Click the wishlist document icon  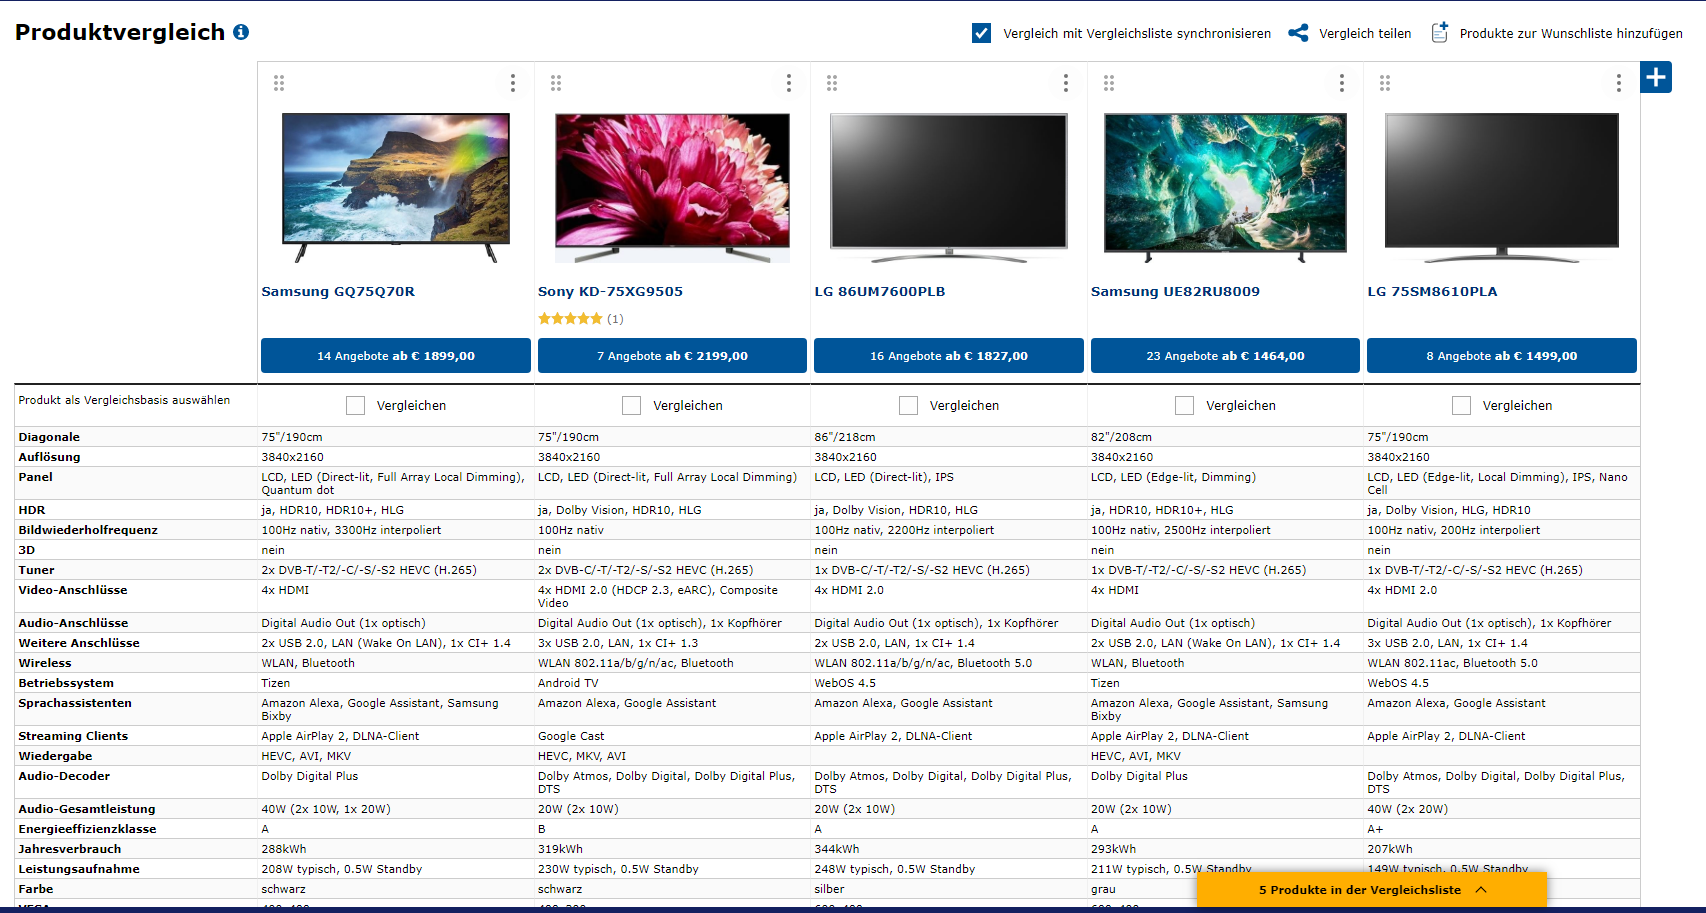(1440, 33)
